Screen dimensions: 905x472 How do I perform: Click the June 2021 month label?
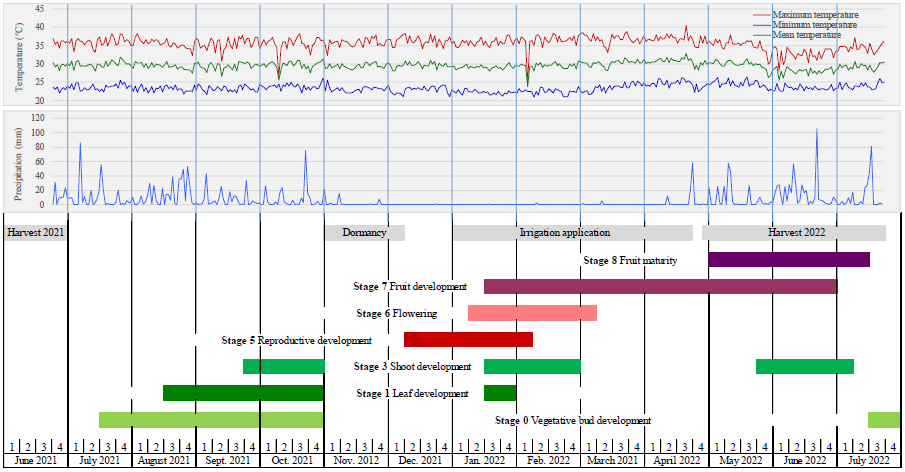point(35,461)
